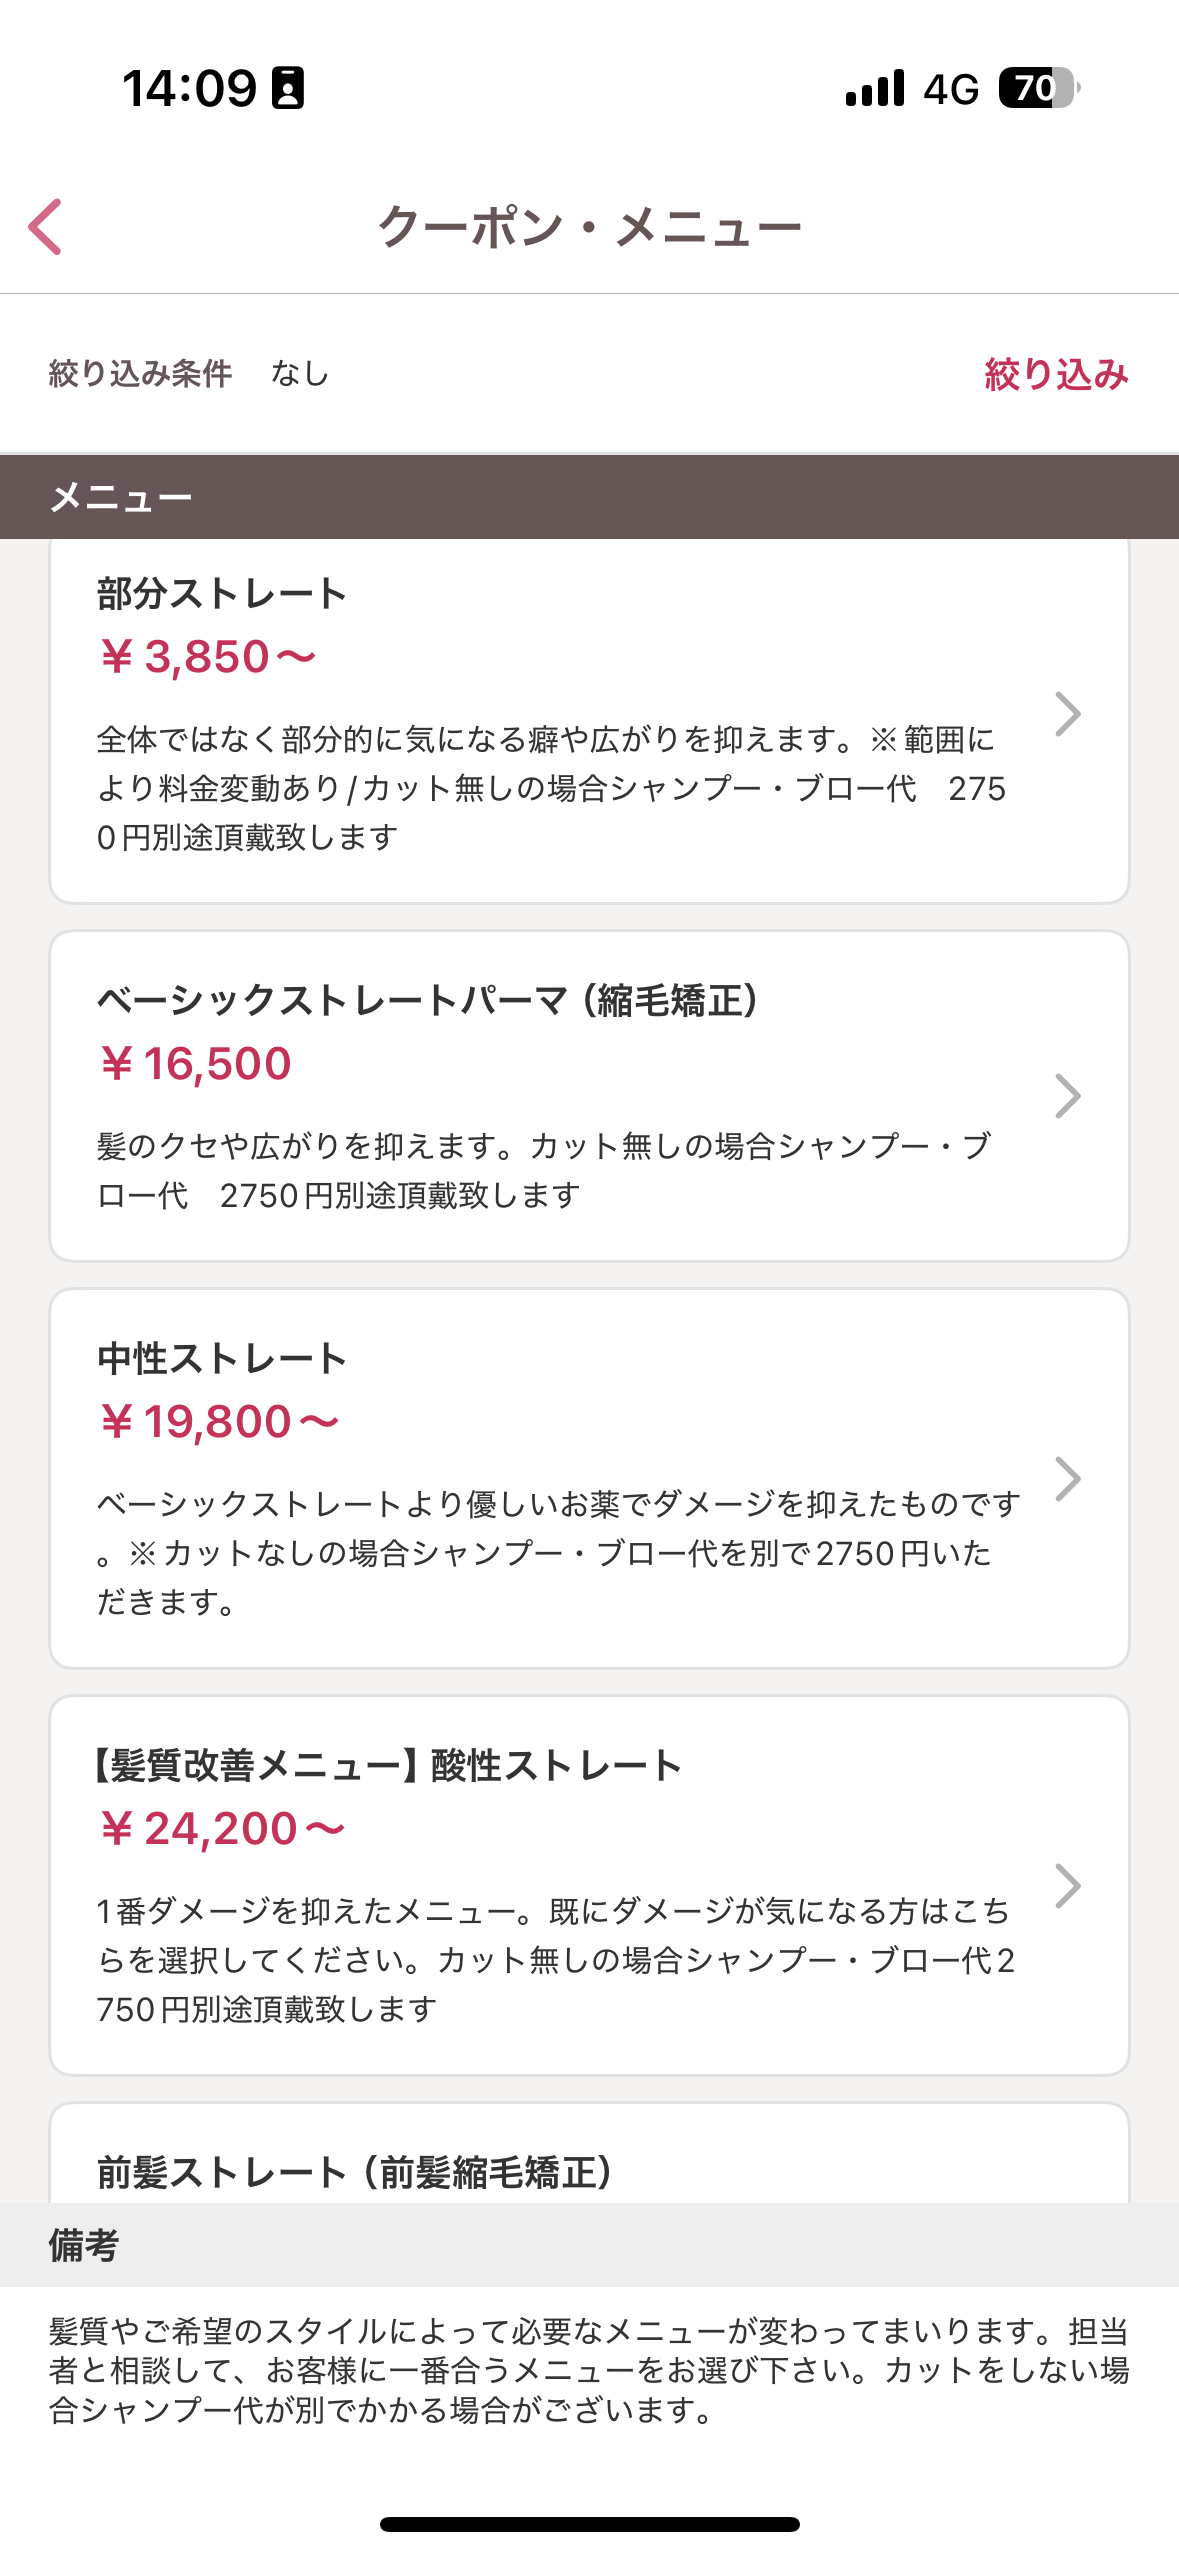Viewport: 1179px width, 2556px height.
Task: Select the 部分ストレート menu title
Action: pyautogui.click(x=222, y=594)
